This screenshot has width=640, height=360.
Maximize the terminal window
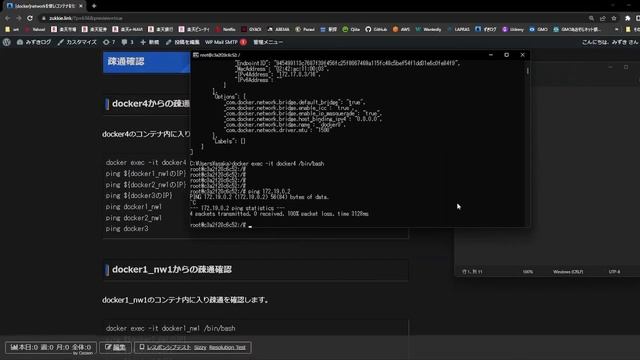click(507, 55)
